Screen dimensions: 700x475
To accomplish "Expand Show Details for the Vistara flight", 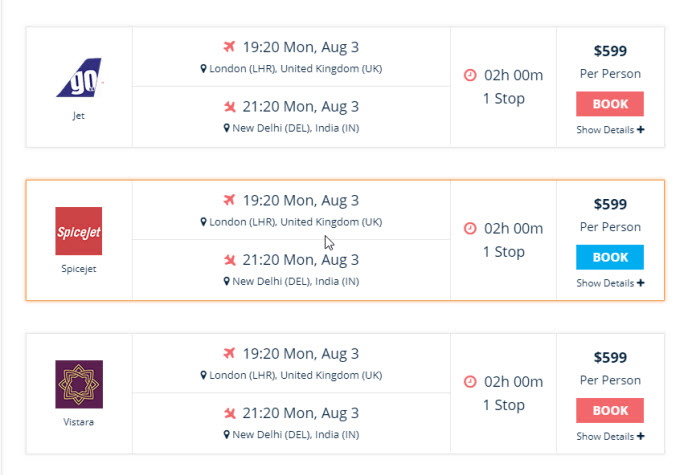I will (x=610, y=436).
